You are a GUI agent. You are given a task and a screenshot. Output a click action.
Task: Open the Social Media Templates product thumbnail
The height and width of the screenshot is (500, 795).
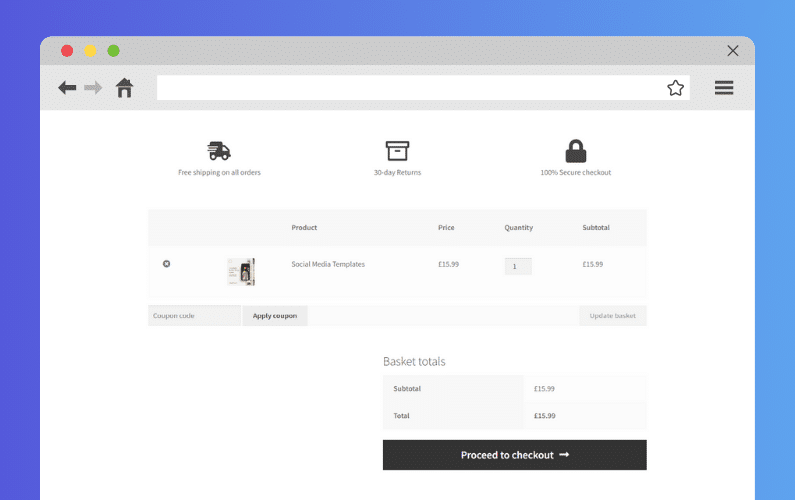[x=241, y=272]
